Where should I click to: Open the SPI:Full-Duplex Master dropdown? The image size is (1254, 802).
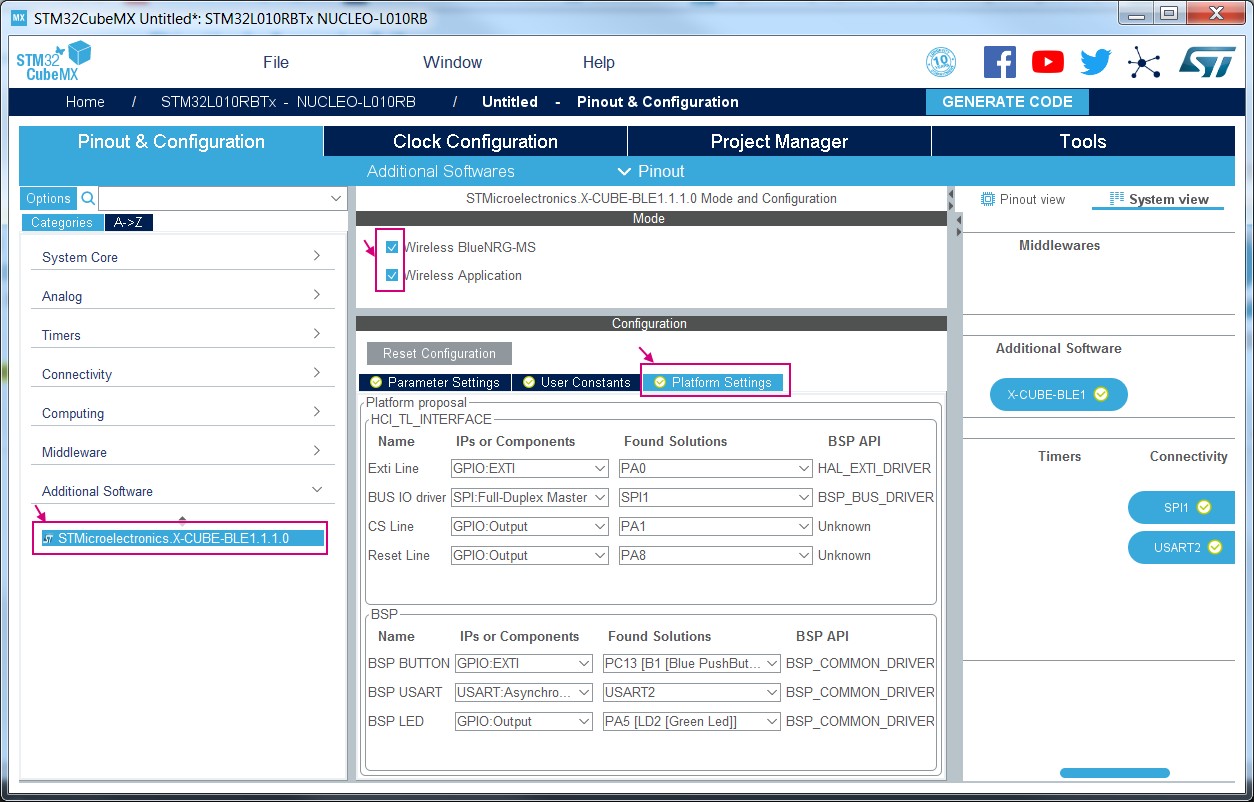point(529,497)
